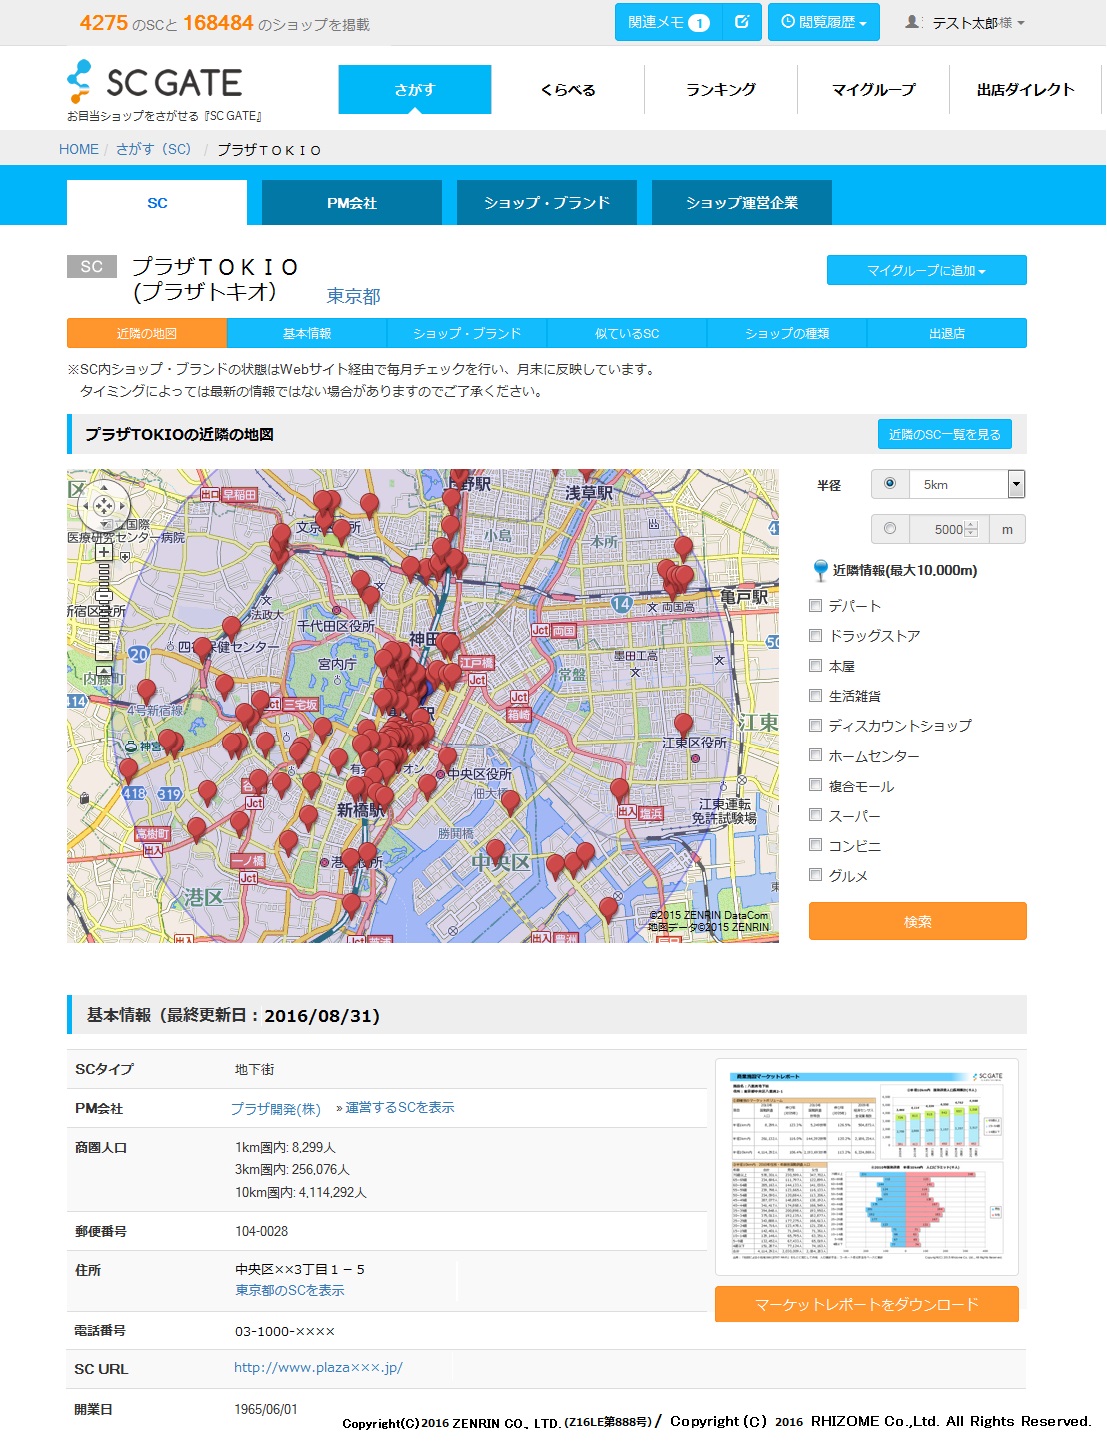1107x1450 pixels.
Task: Check the 複合モール checkbox
Action: pos(815,785)
